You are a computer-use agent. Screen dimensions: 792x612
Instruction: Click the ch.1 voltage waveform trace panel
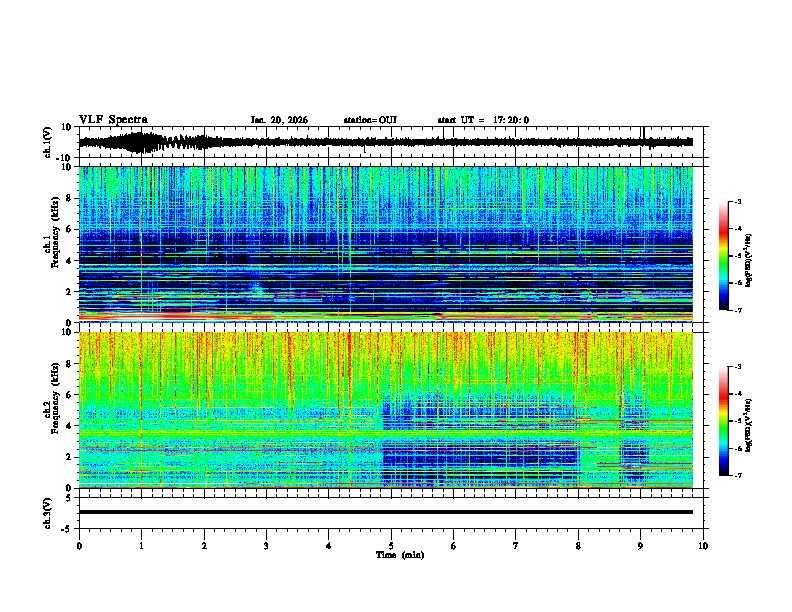pos(391,142)
